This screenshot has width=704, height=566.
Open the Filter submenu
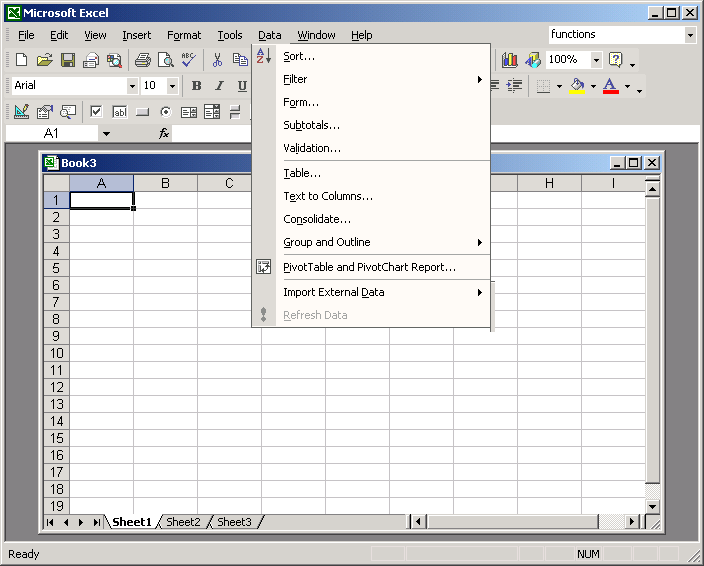(x=370, y=79)
